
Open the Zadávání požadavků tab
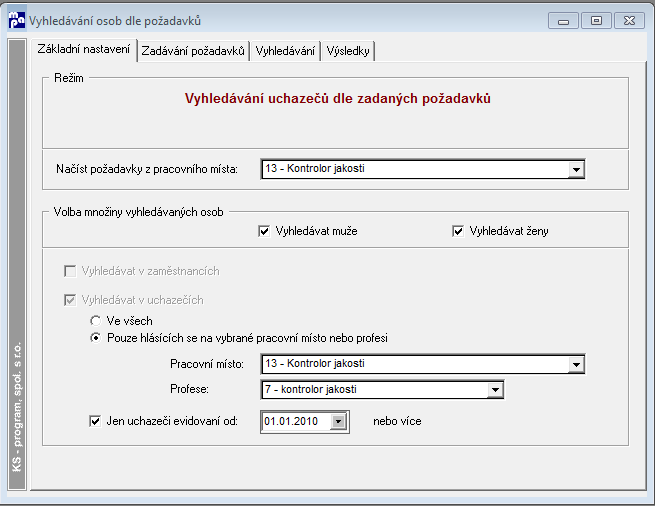193,51
